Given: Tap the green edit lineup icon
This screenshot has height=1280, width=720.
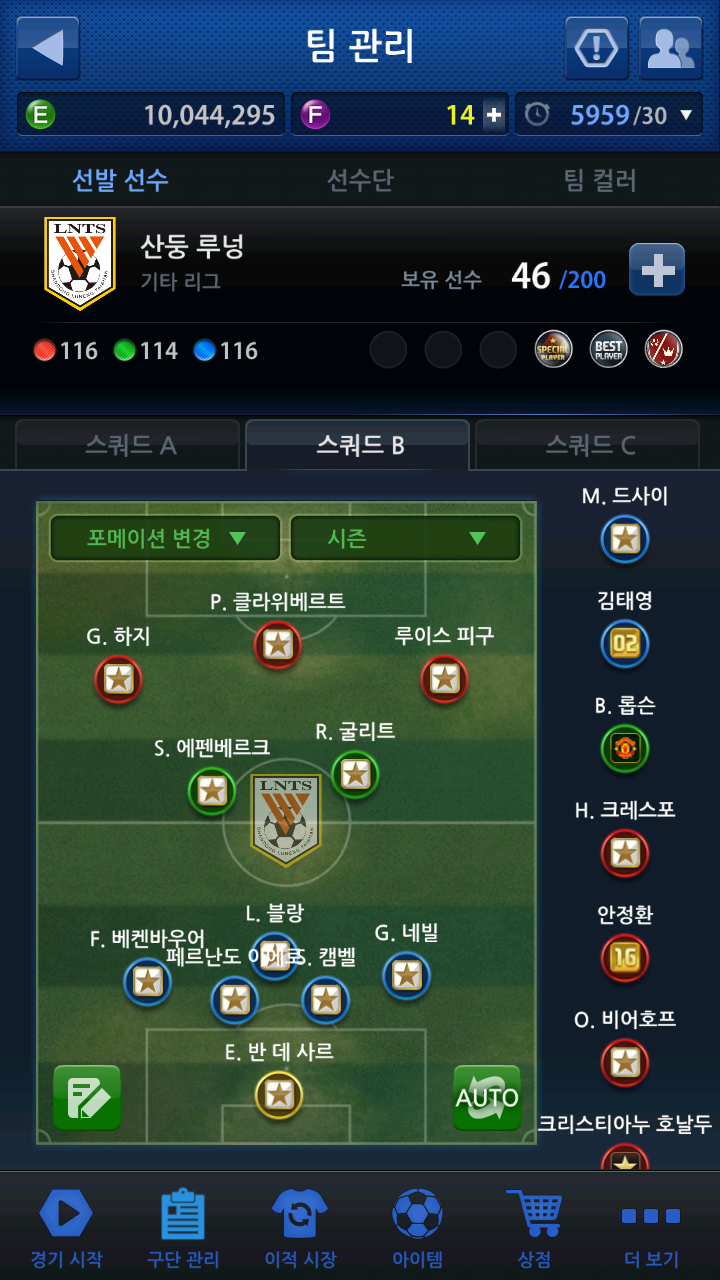Looking at the screenshot, I should point(87,1097).
